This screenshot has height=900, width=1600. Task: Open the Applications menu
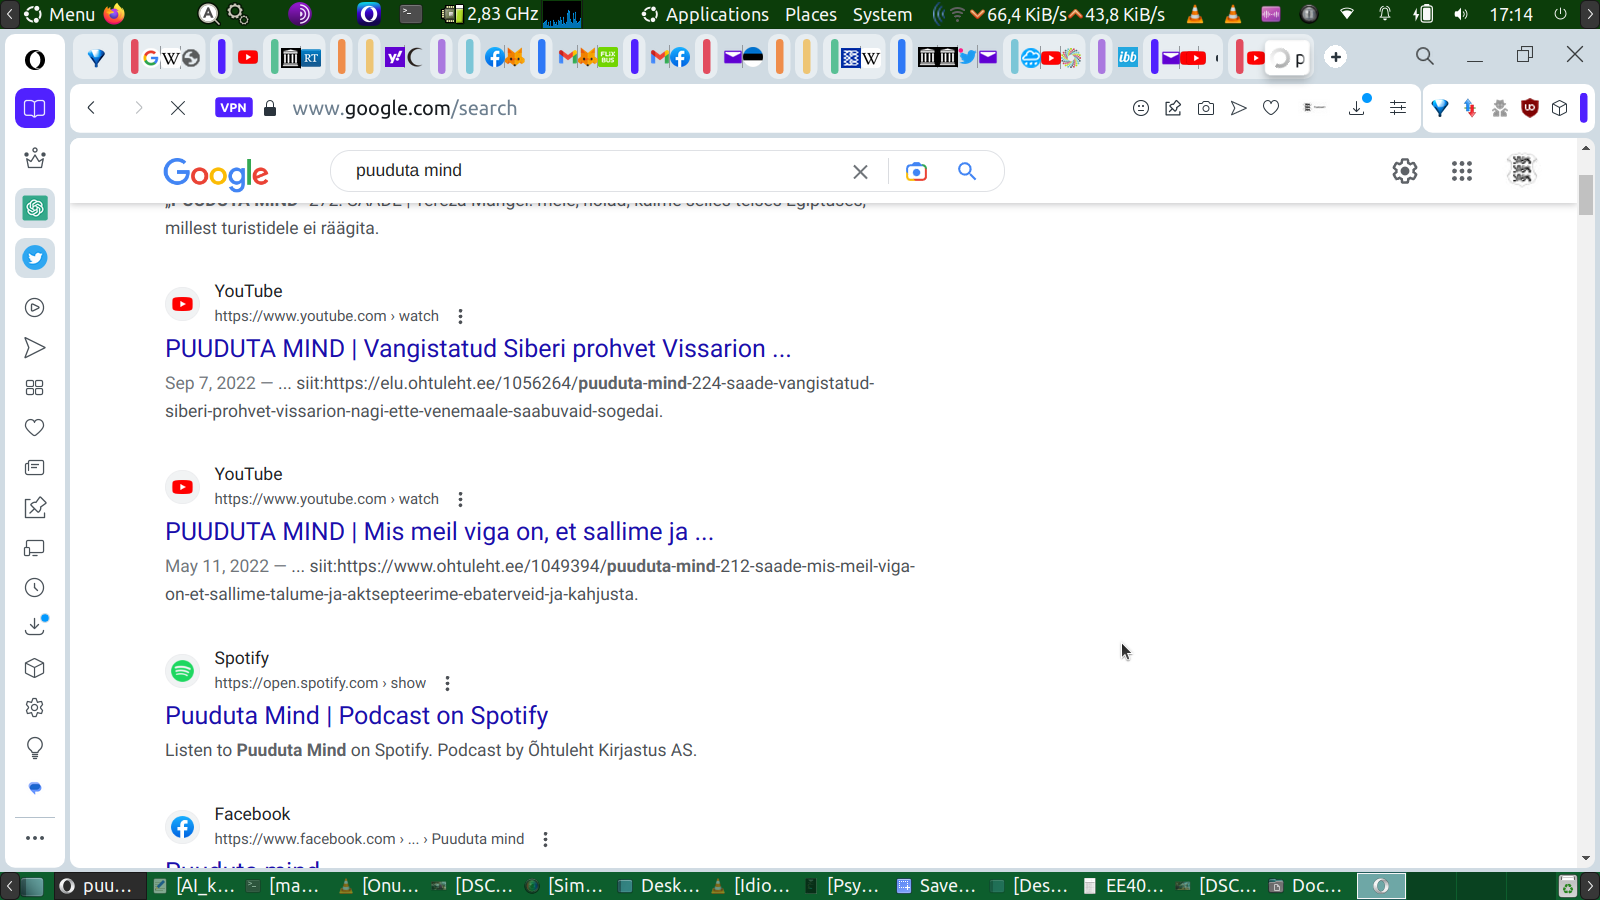point(706,14)
